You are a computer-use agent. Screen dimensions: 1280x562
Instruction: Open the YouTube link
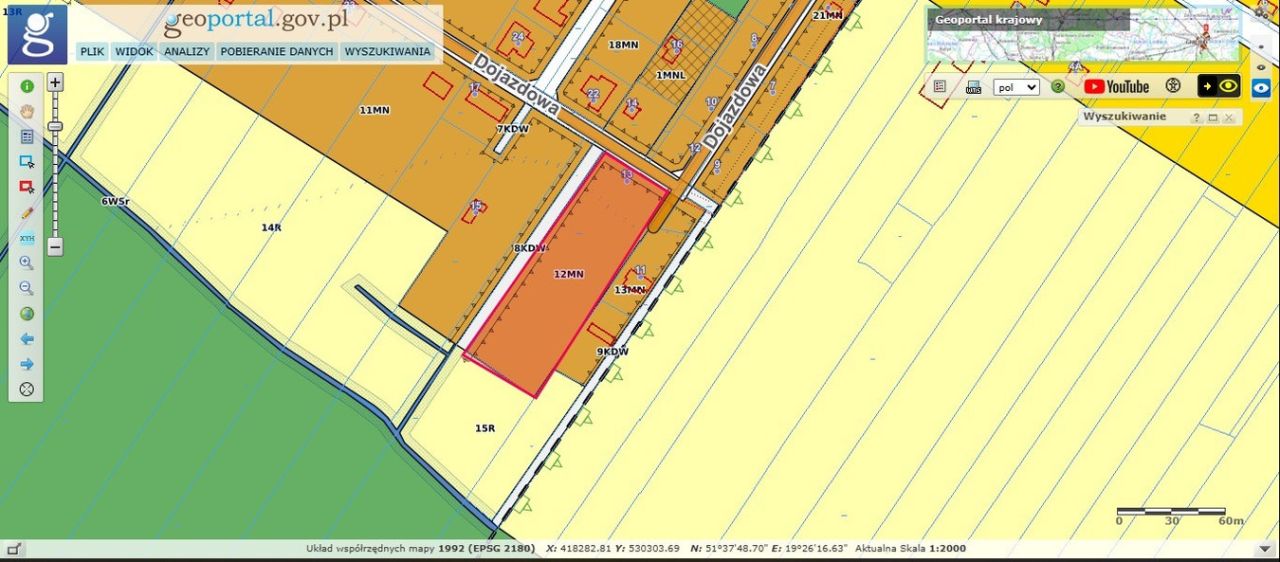point(1117,87)
